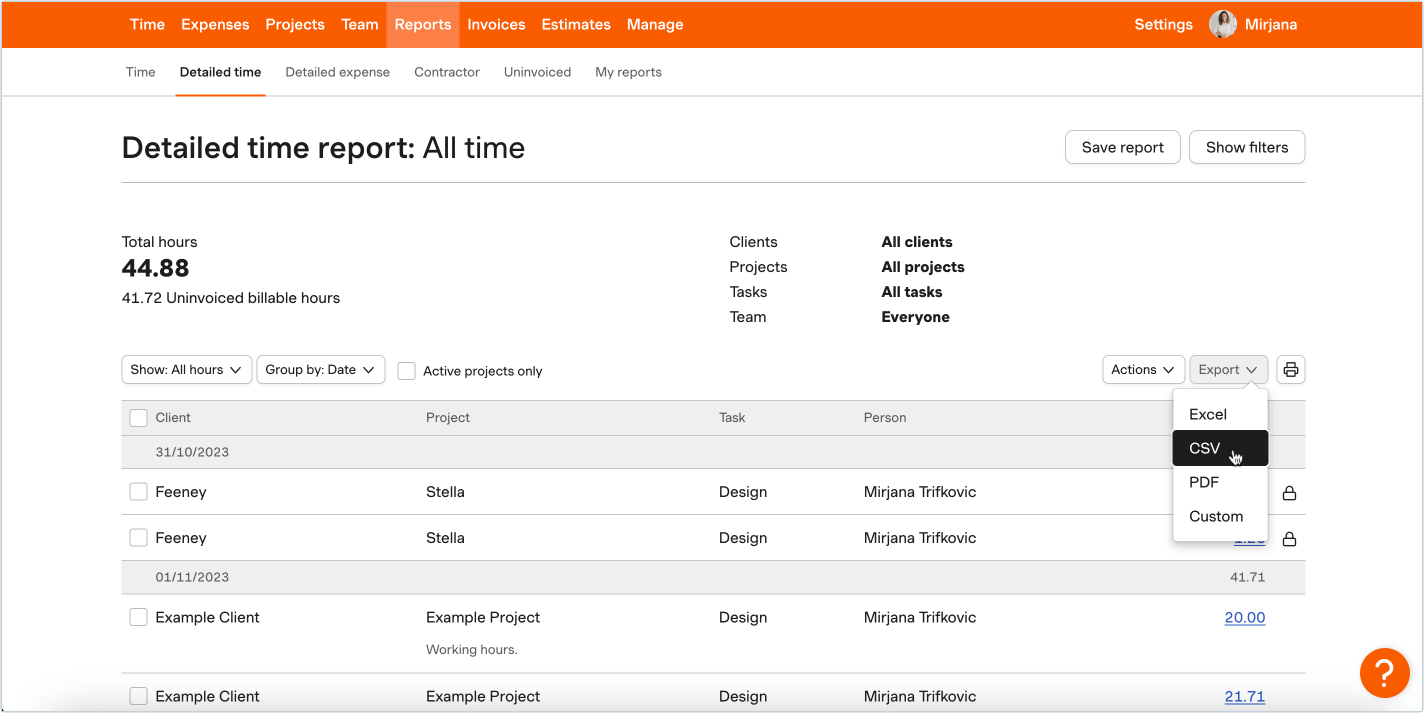
Task: Collapse the Export dropdown button
Action: pos(1228,370)
